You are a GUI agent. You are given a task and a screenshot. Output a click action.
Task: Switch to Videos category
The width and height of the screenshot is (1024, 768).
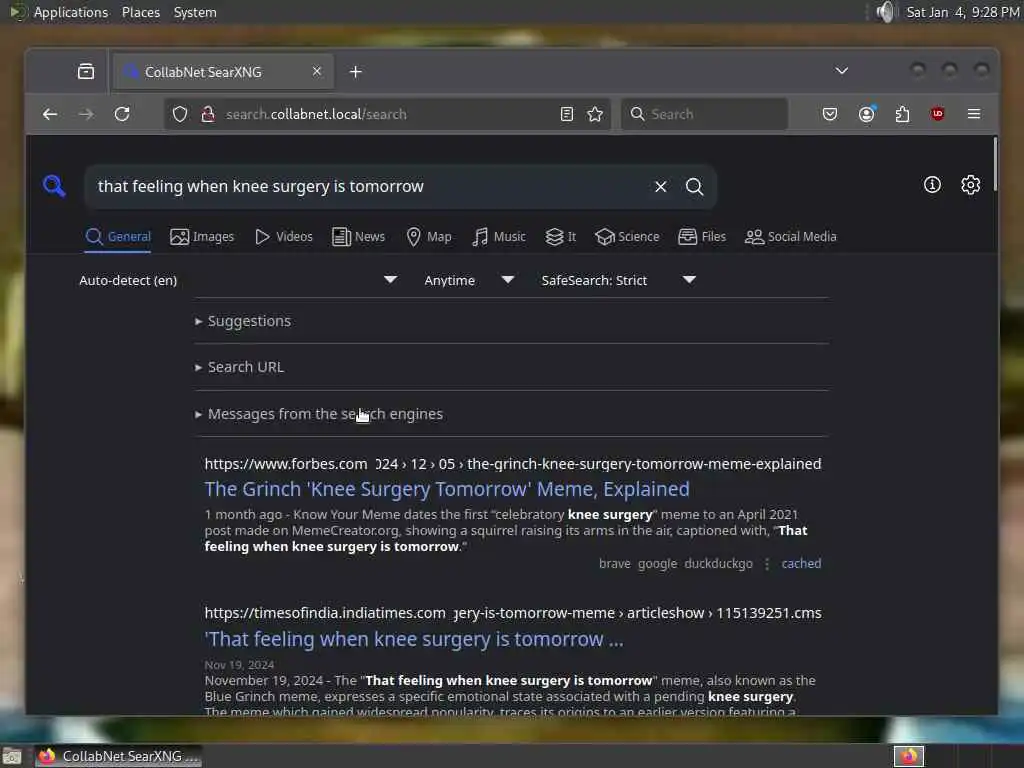click(283, 236)
